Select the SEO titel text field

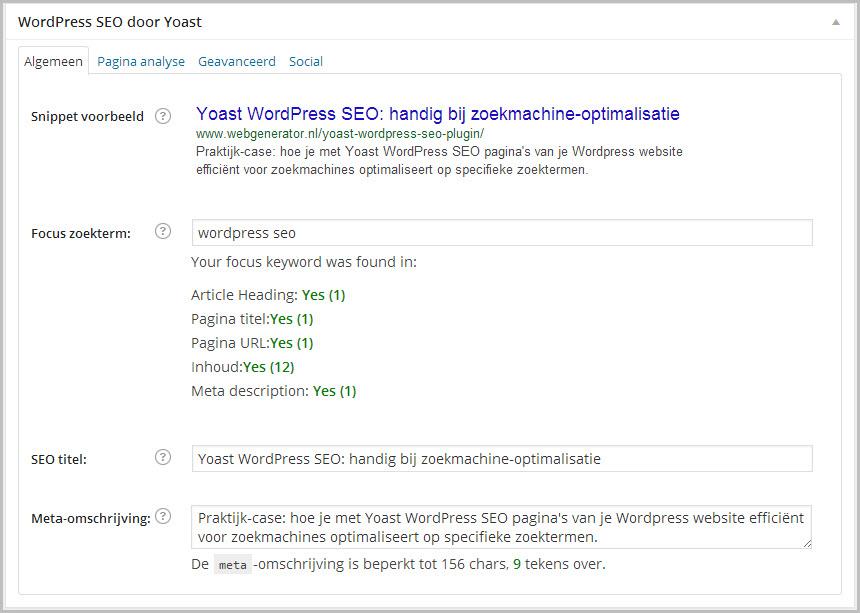[x=500, y=458]
